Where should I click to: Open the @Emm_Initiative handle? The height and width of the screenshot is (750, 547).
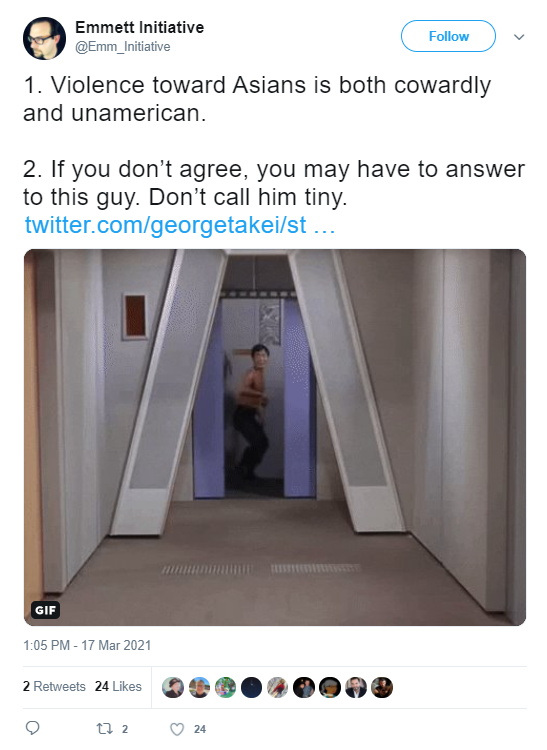(122, 46)
